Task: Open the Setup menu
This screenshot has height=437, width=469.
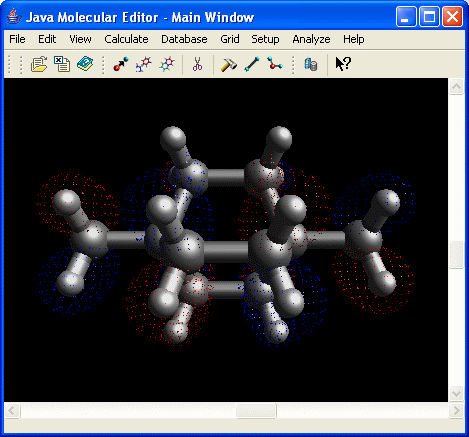Action: pyautogui.click(x=265, y=39)
